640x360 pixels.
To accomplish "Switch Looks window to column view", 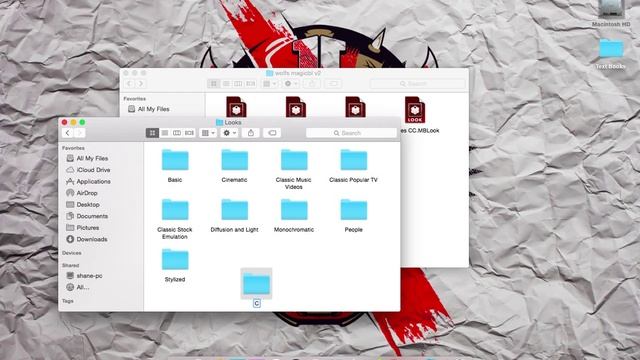I will (177, 133).
